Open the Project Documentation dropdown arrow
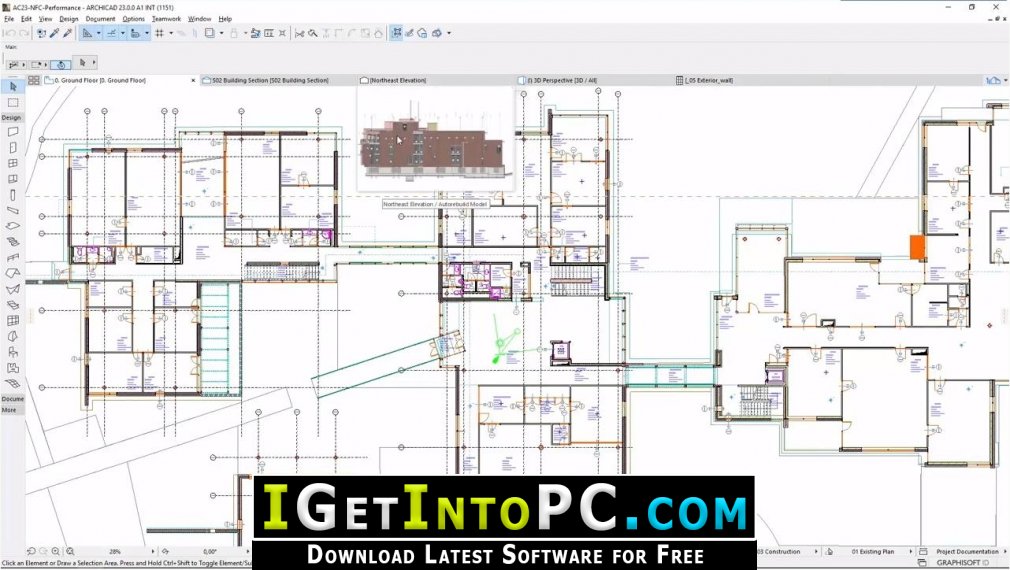 pos(1005,552)
